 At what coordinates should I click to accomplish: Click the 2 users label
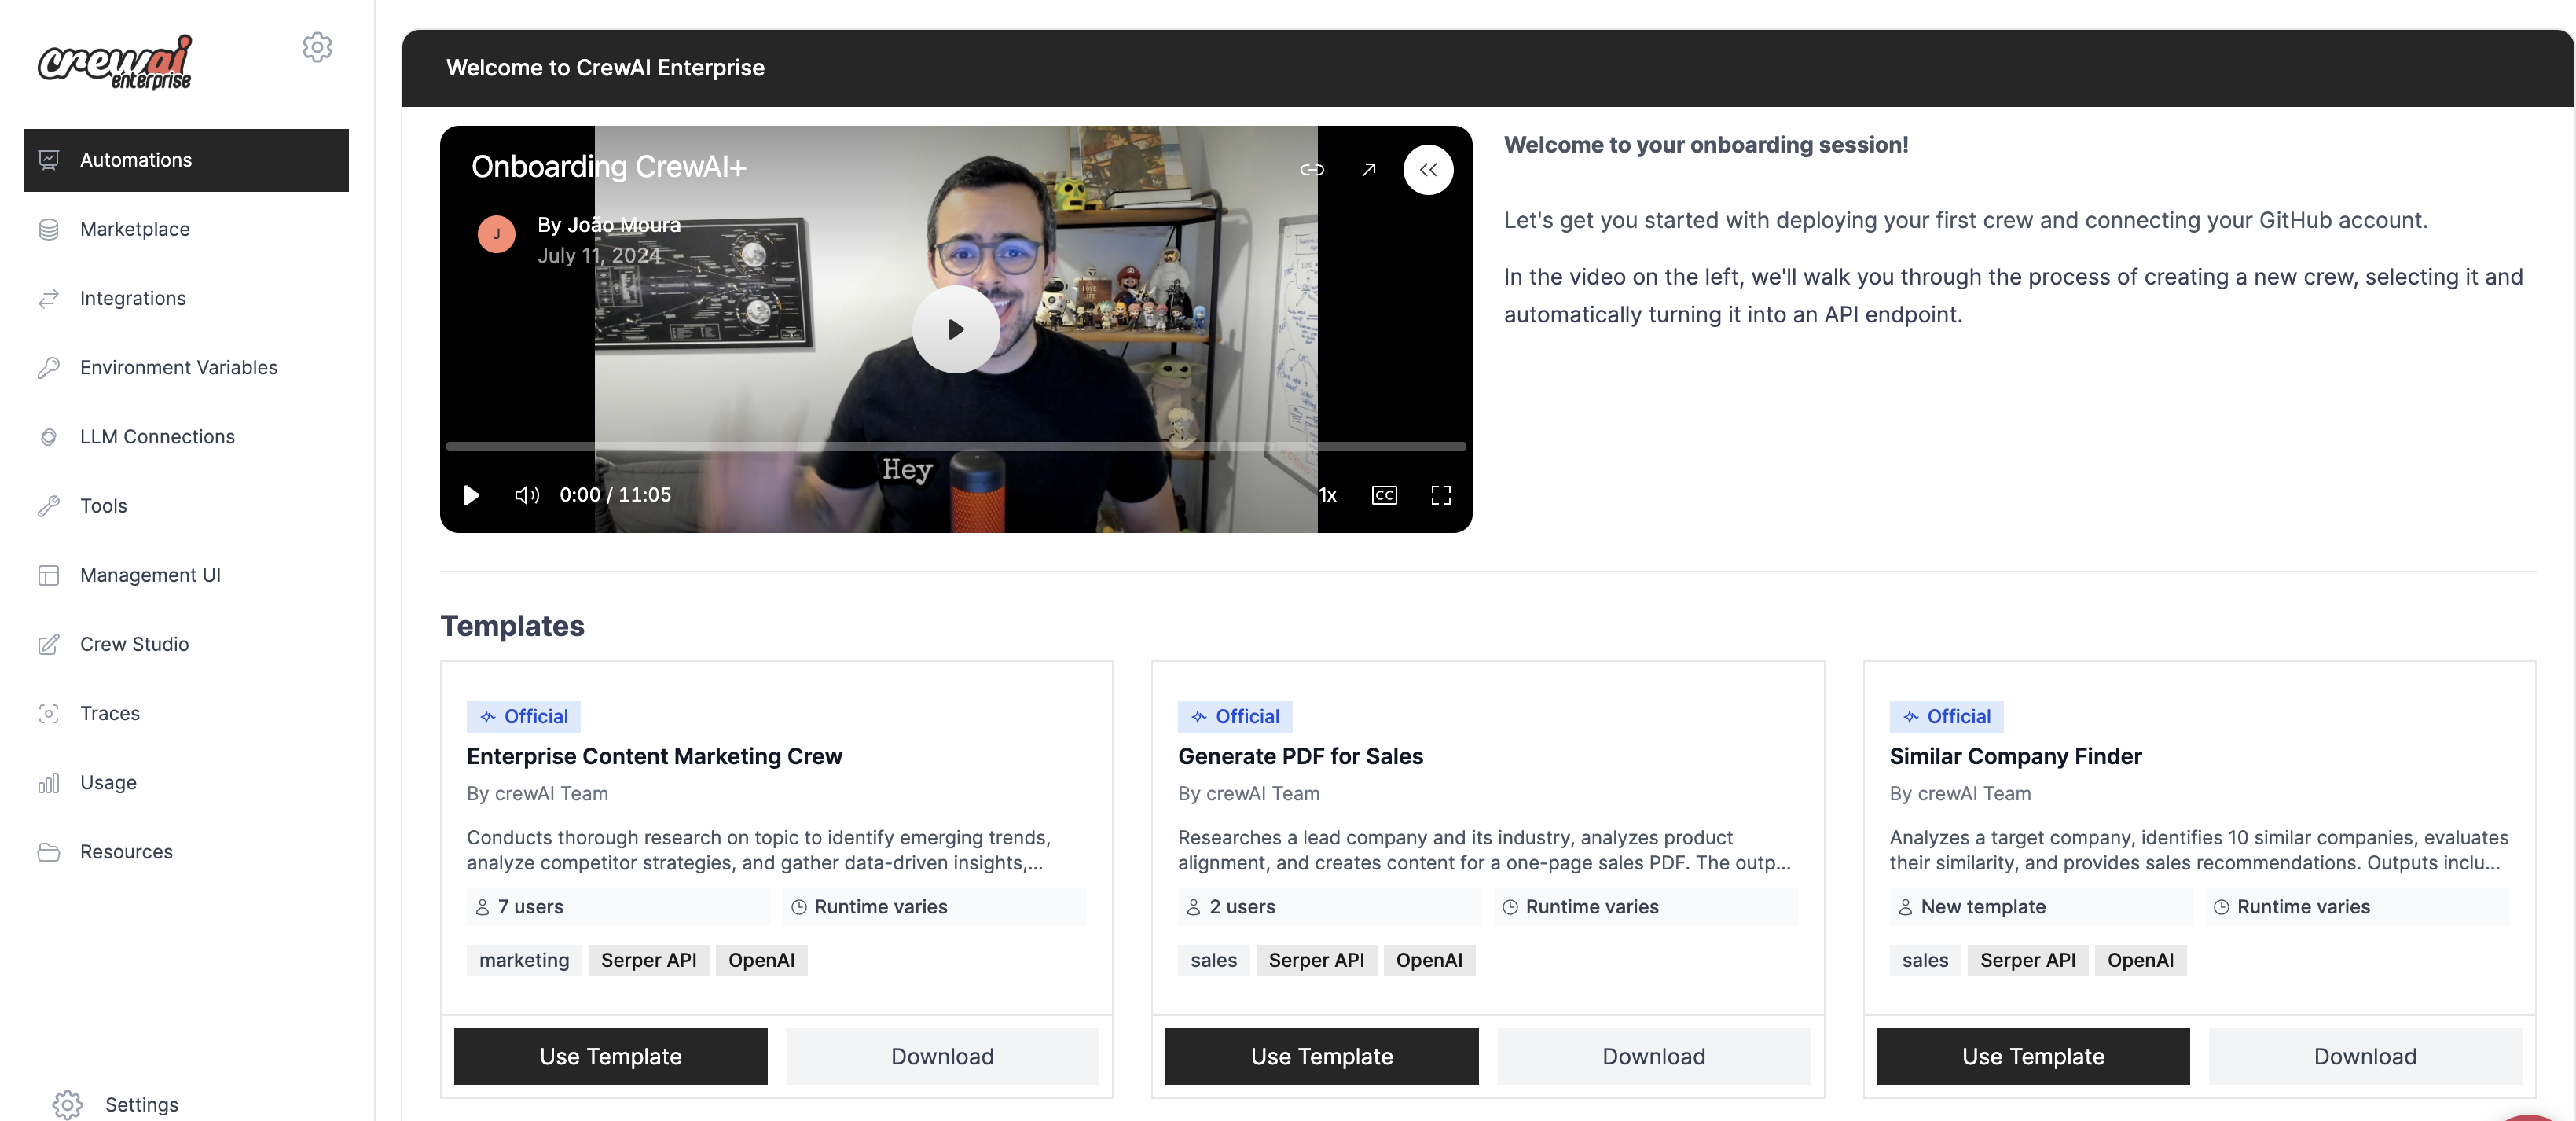pyautogui.click(x=1242, y=907)
